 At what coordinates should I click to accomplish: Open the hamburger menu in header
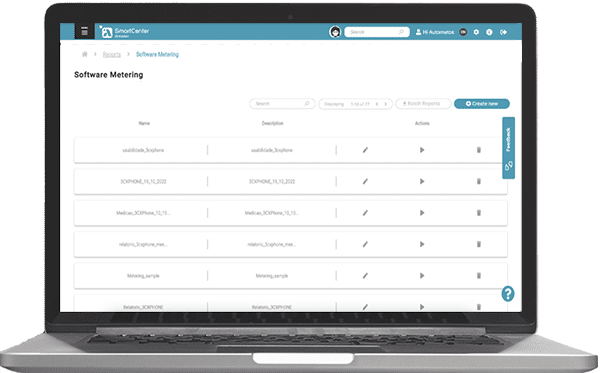pyautogui.click(x=85, y=31)
